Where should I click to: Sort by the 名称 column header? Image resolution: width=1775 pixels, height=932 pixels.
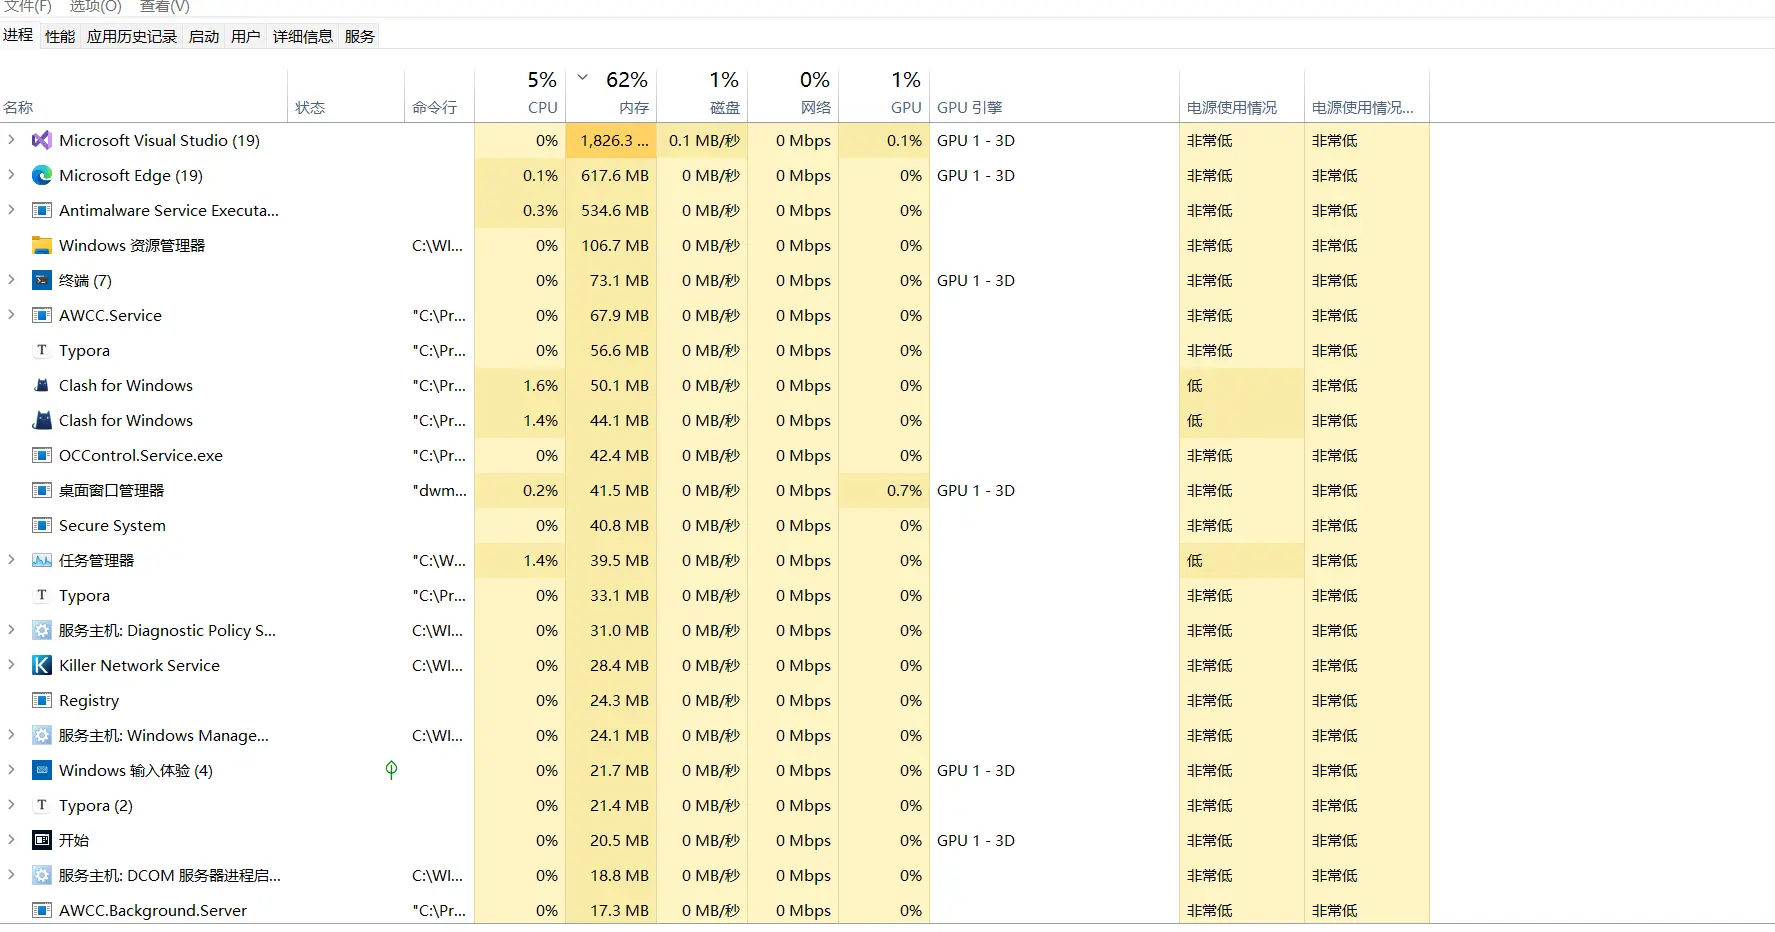[18, 107]
